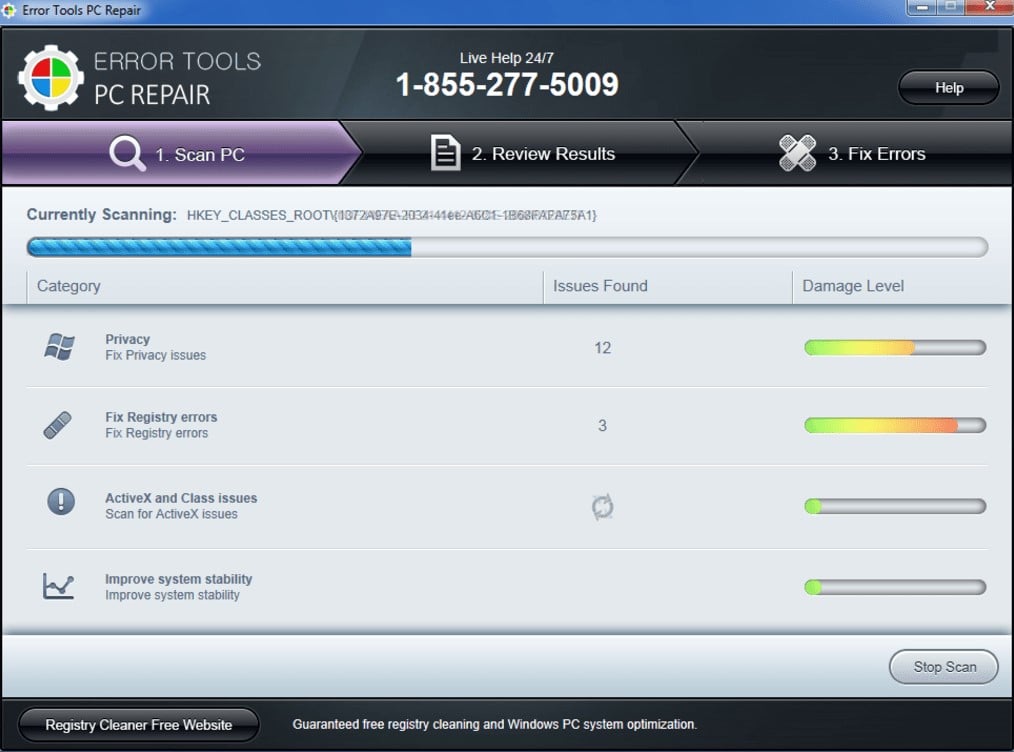The width and height of the screenshot is (1014, 752).
Task: Click the magnifying glass Scan PC icon
Action: 128,154
